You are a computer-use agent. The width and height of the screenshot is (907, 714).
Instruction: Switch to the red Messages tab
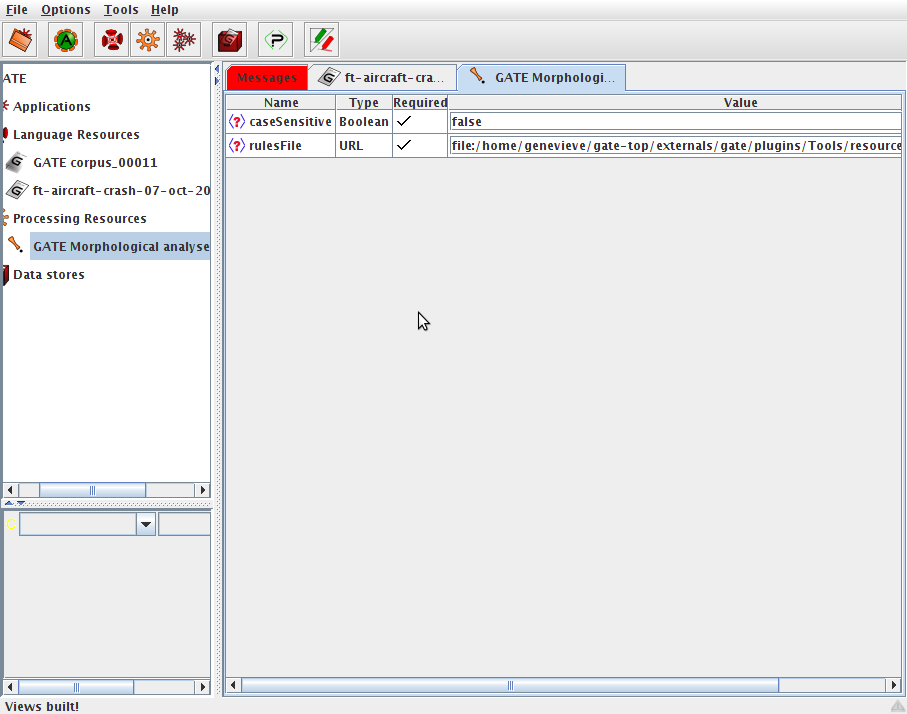[x=267, y=78]
